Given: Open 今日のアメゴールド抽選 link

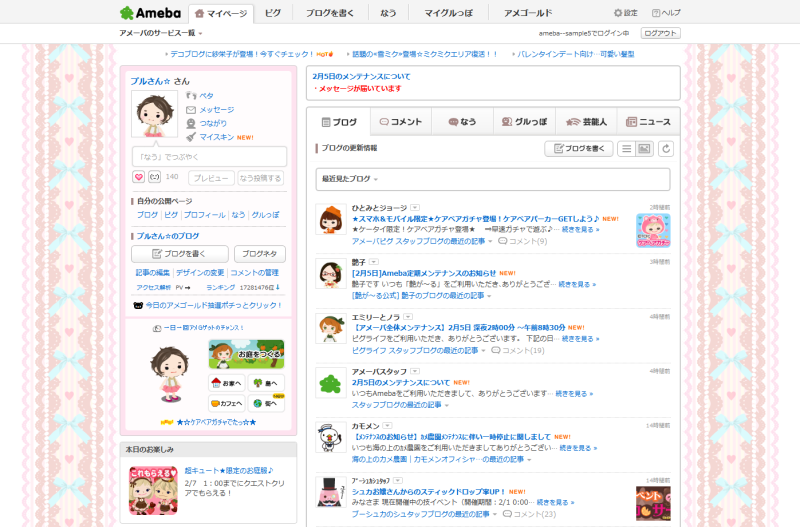Looking at the screenshot, I should [x=213, y=305].
